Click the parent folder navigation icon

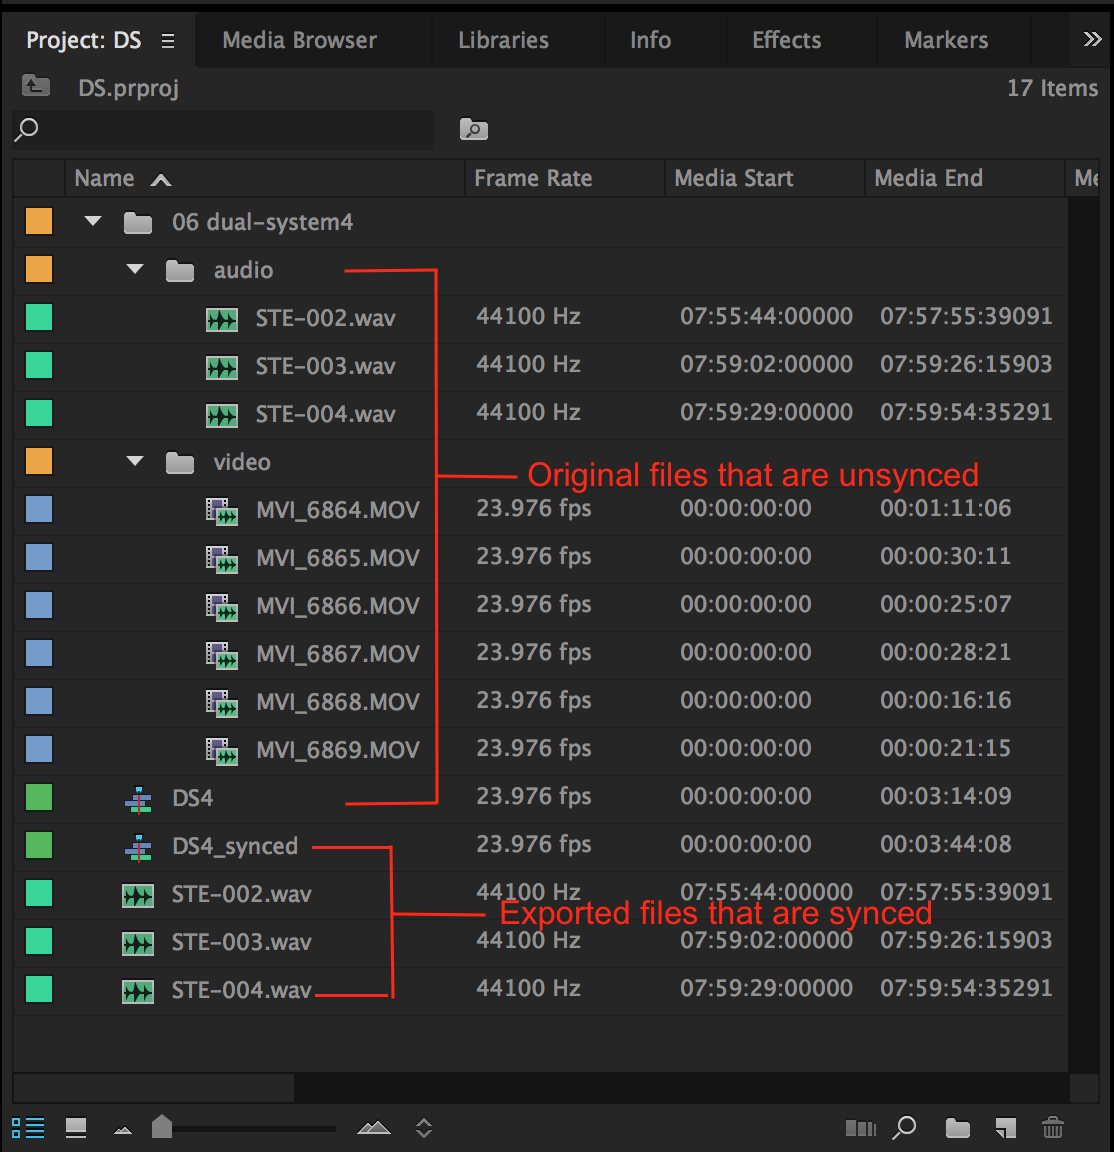point(36,87)
